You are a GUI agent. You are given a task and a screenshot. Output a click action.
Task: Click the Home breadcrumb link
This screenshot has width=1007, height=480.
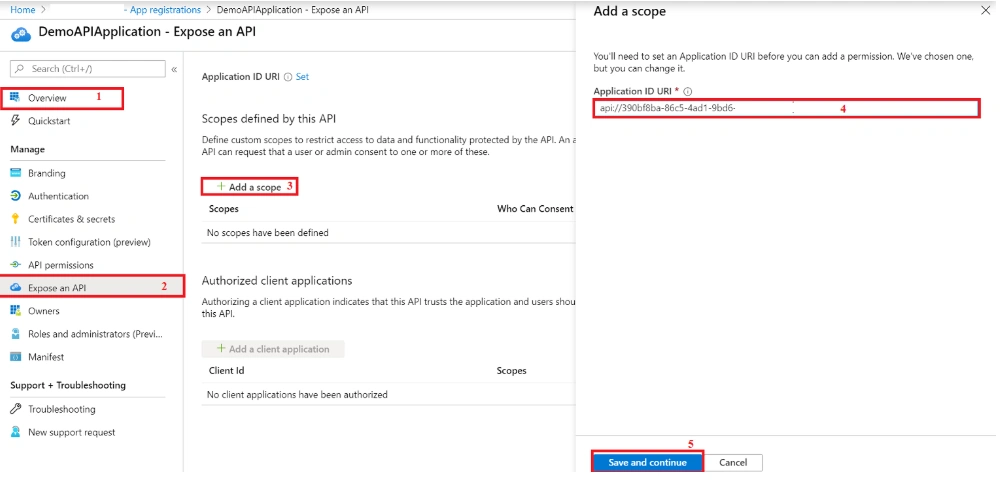22,10
